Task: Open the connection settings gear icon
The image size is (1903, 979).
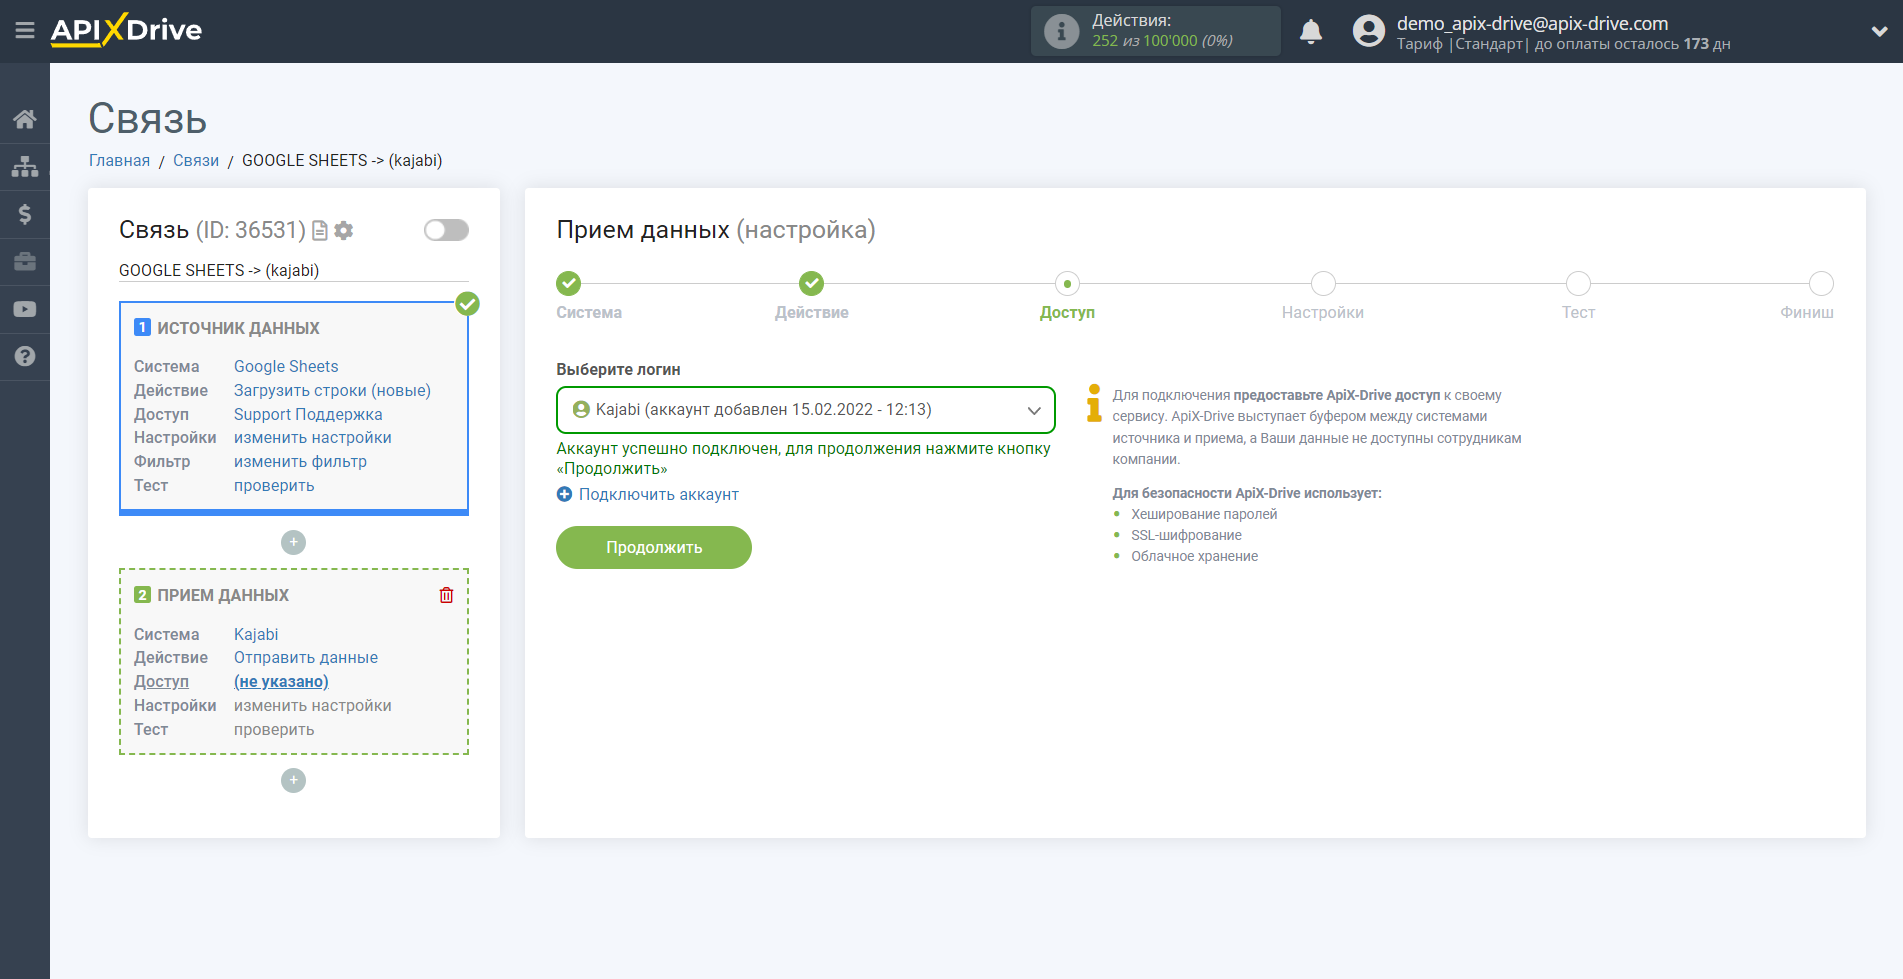Action: (x=344, y=231)
